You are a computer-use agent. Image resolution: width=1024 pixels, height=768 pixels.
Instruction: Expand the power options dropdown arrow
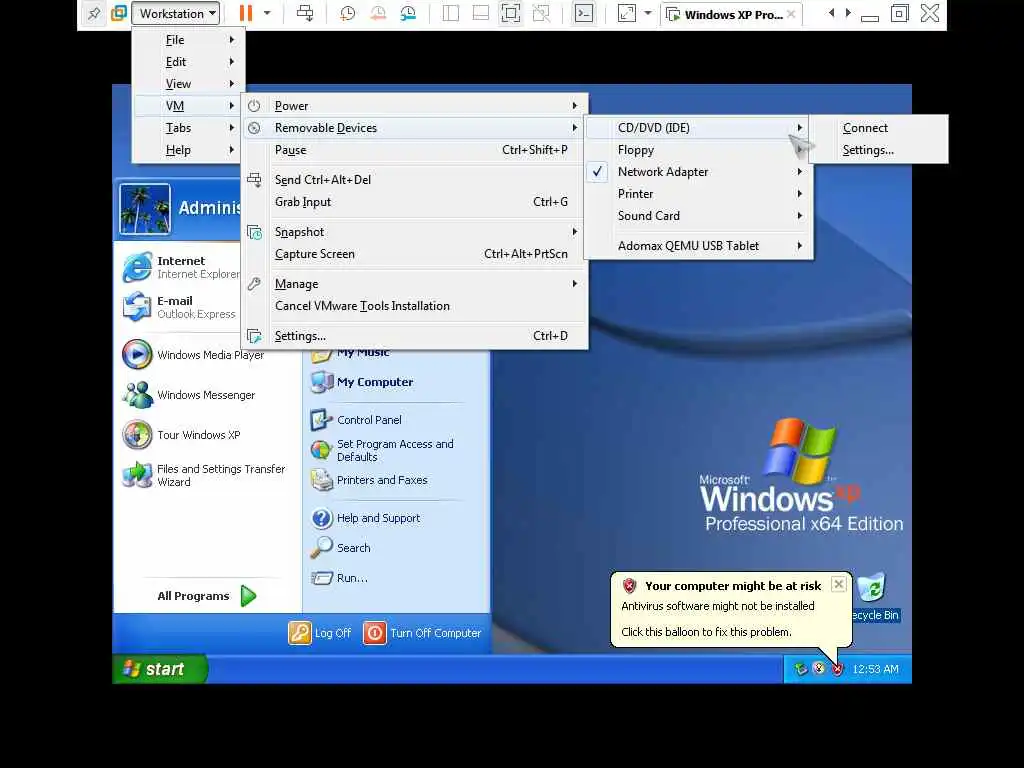coord(267,13)
